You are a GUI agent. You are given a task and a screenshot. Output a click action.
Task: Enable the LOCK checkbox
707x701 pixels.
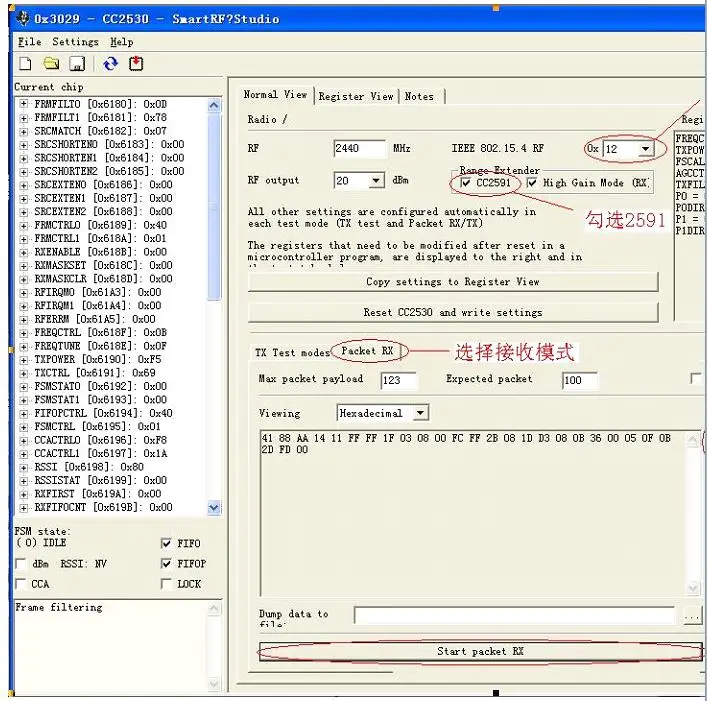coord(166,584)
